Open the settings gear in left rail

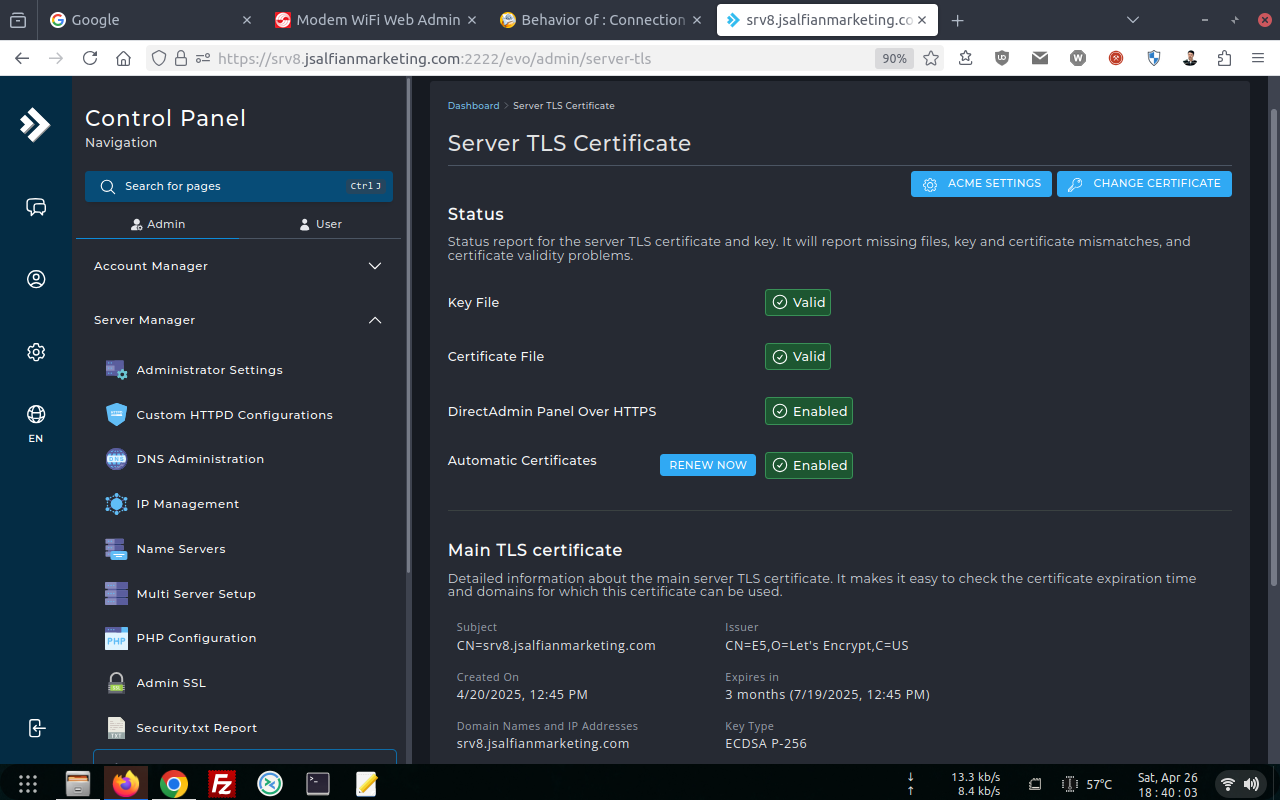point(36,352)
